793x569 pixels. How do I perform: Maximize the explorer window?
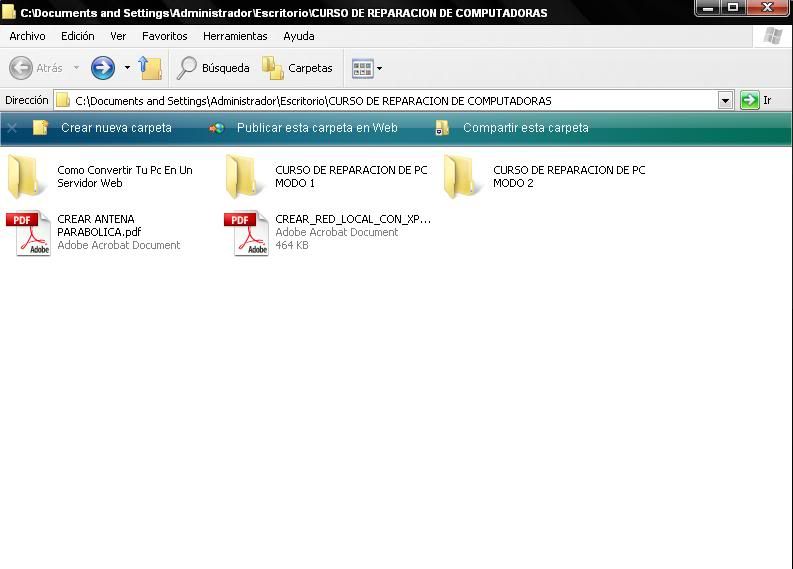[x=733, y=8]
